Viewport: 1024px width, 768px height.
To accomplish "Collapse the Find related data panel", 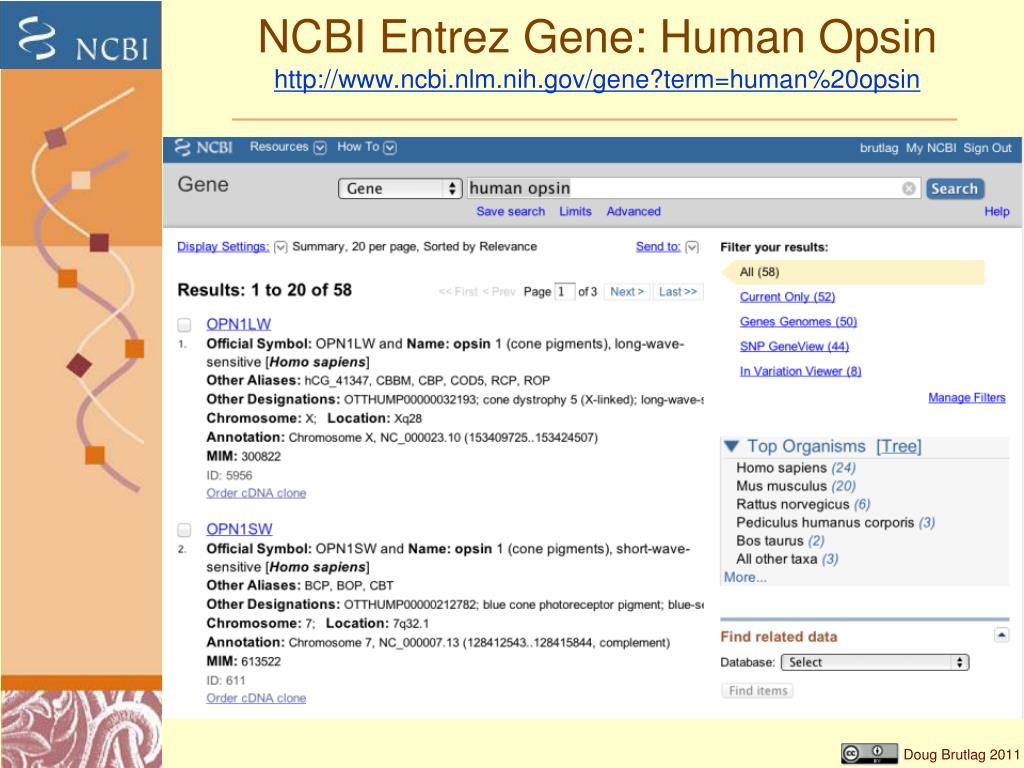I will click(1001, 635).
